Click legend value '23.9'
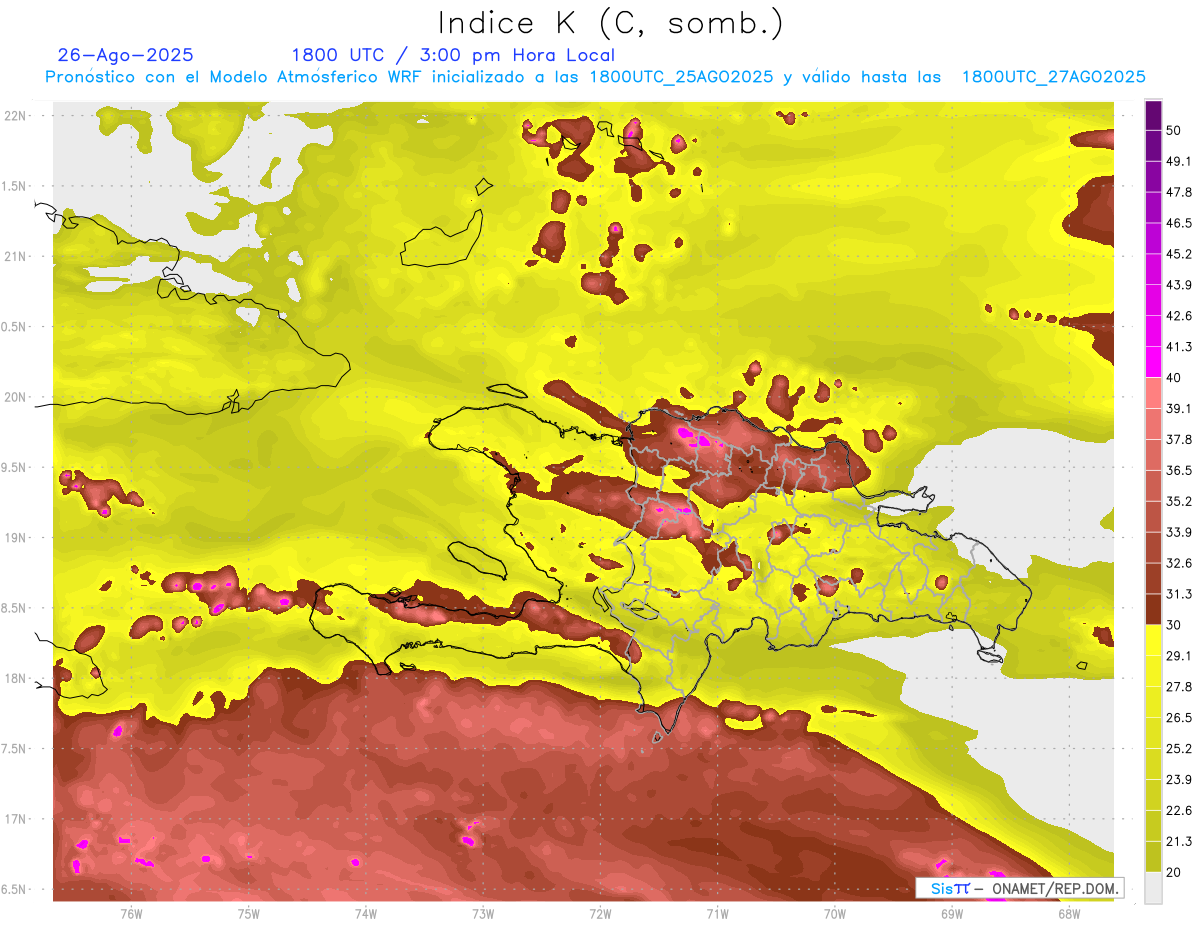This screenshot has height=927, width=1200. coord(1178,780)
